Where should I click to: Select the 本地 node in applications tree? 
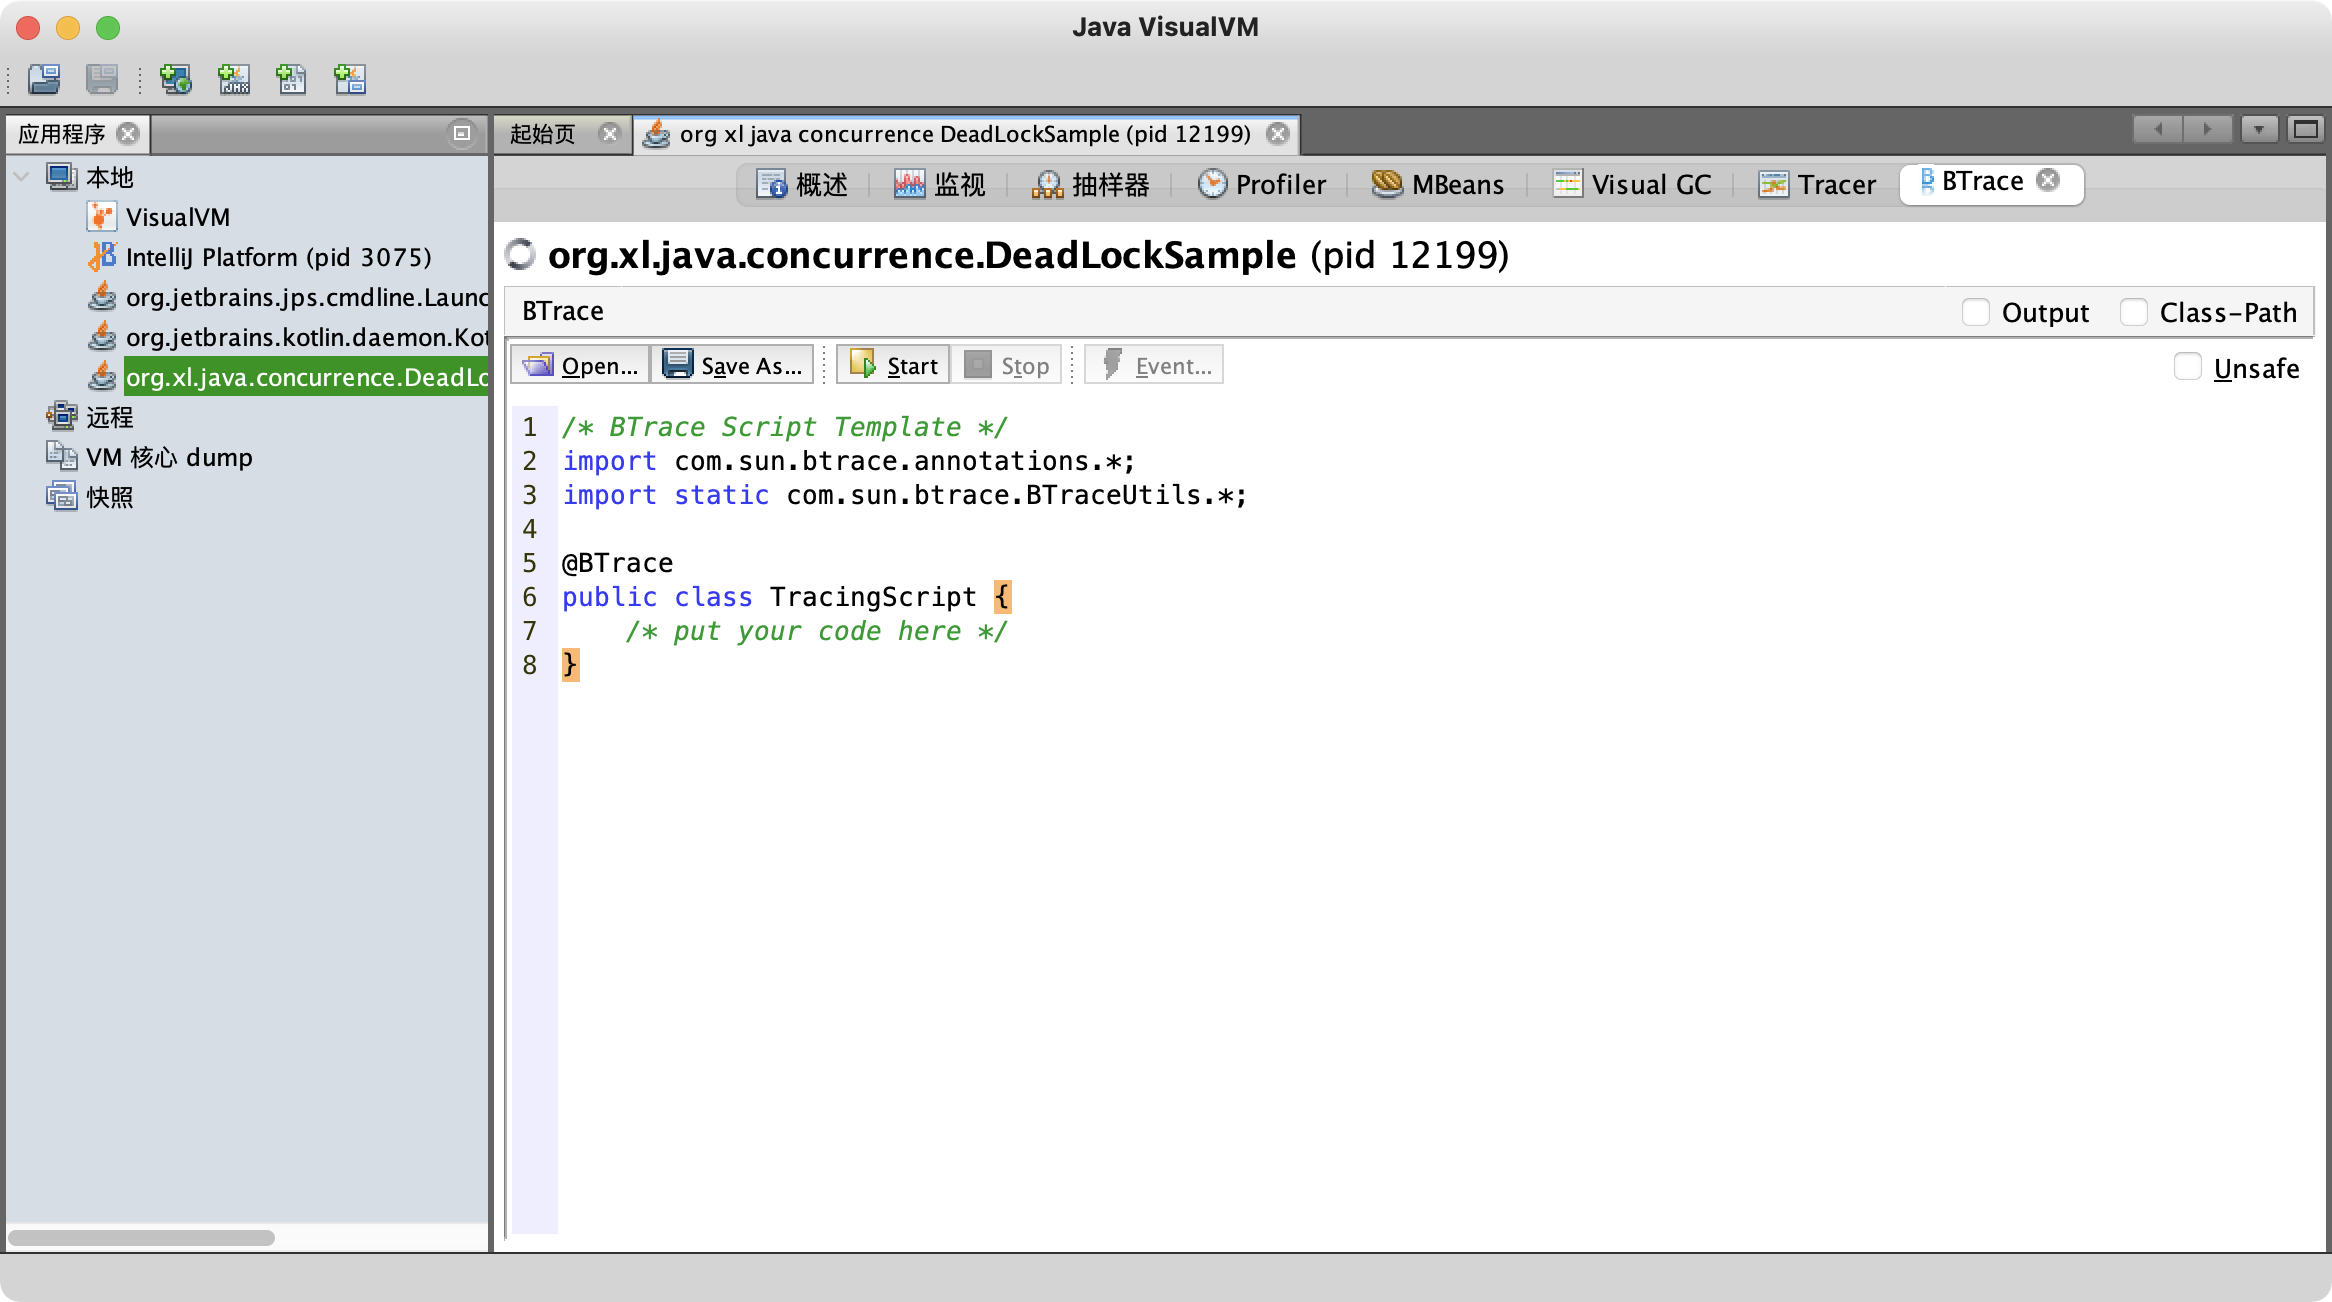tap(109, 177)
